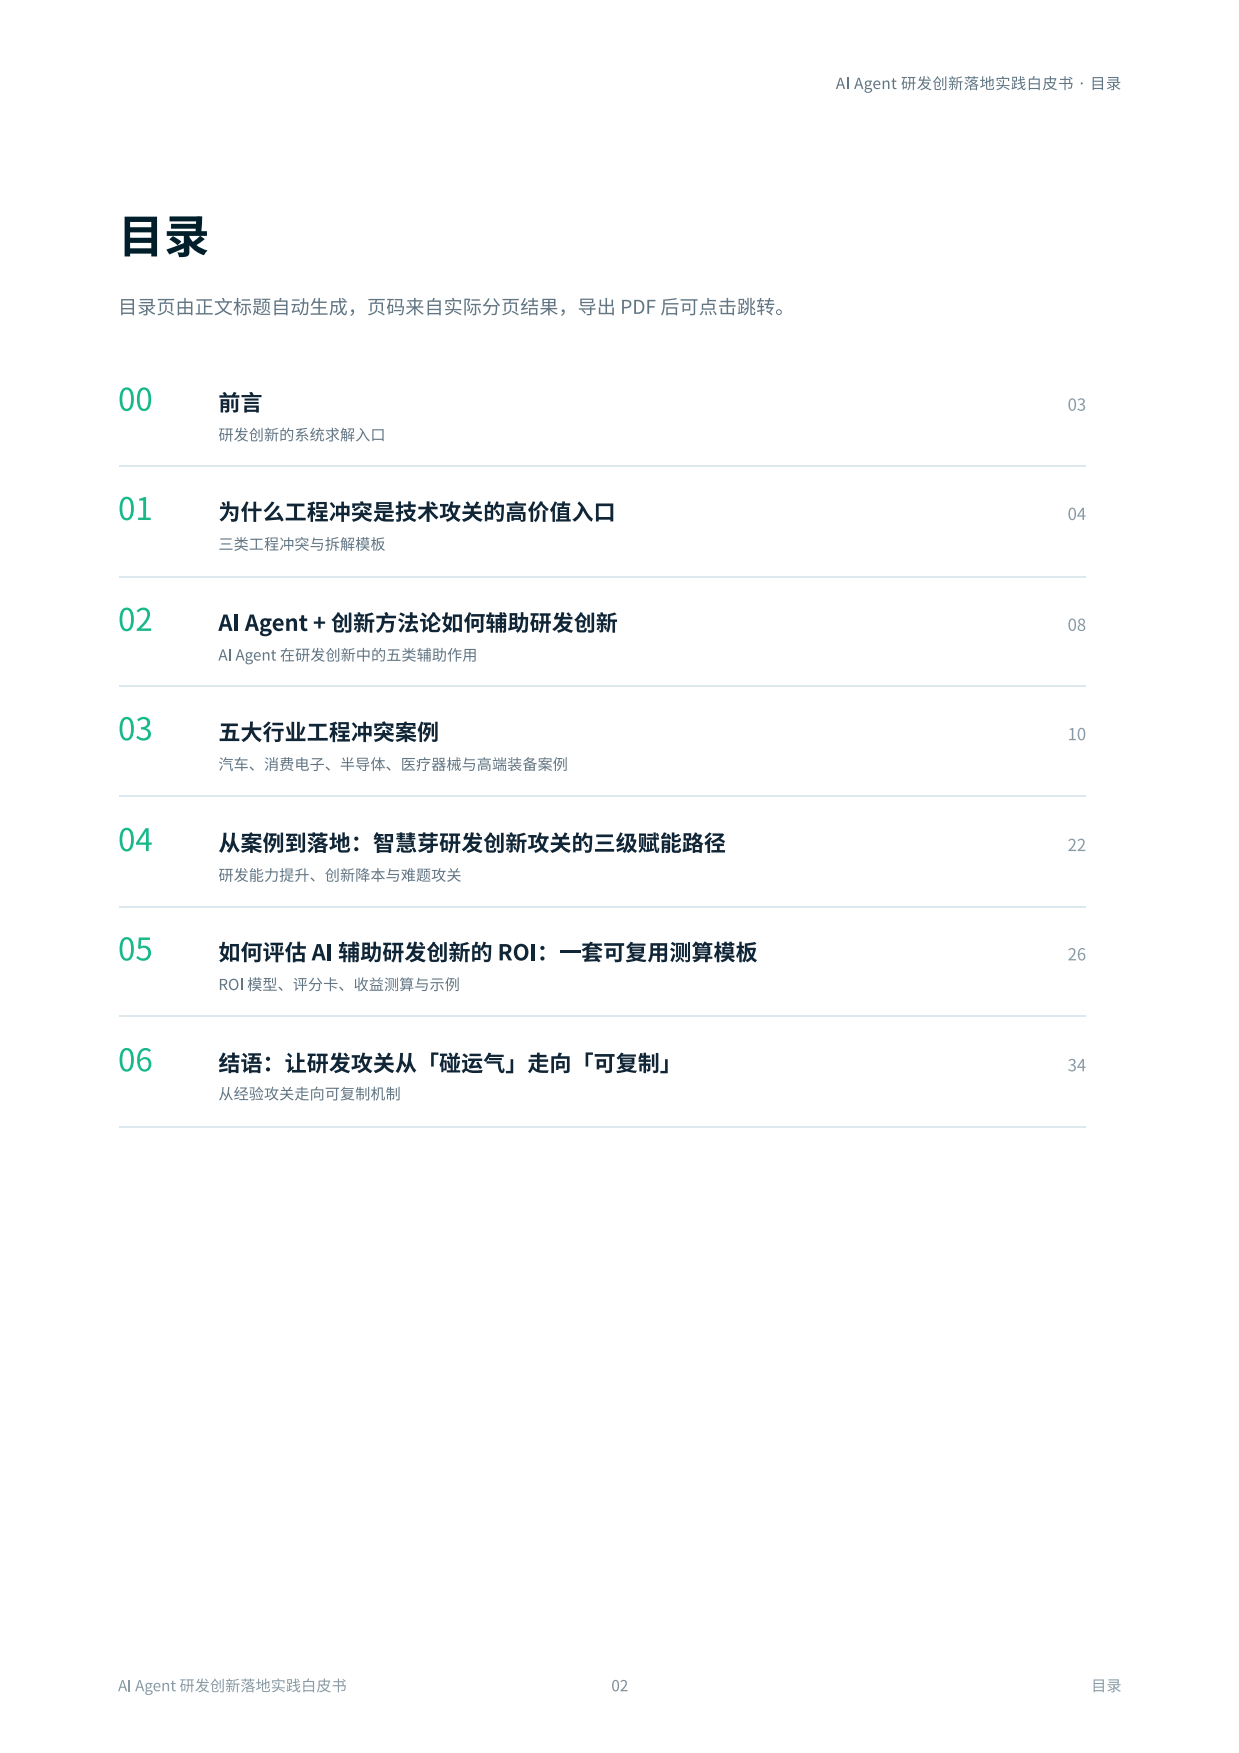Select green chapter number 04
1239x1753 pixels.
[135, 840]
